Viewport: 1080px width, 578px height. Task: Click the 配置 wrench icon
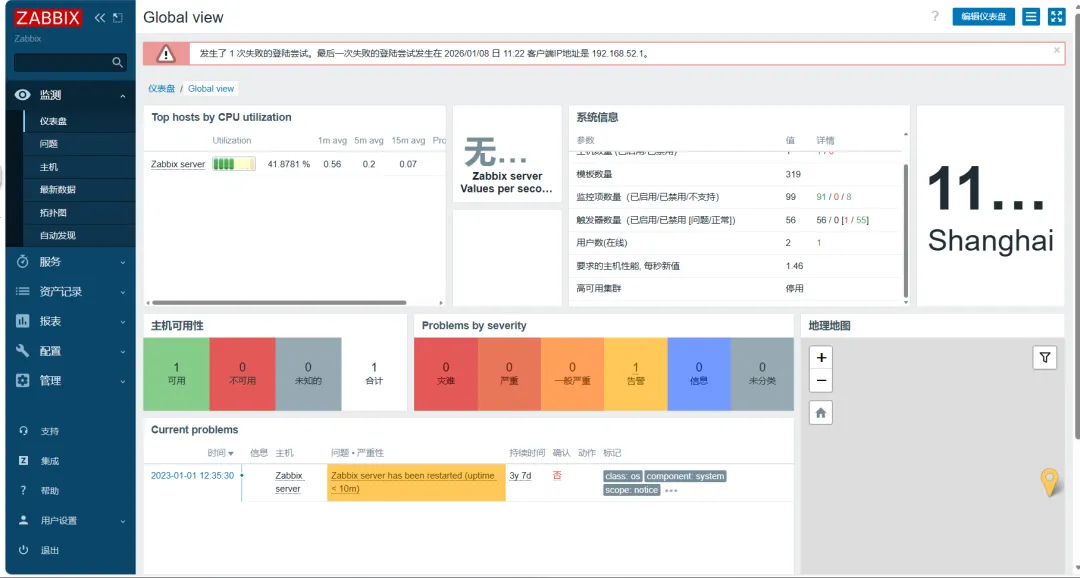click(23, 351)
